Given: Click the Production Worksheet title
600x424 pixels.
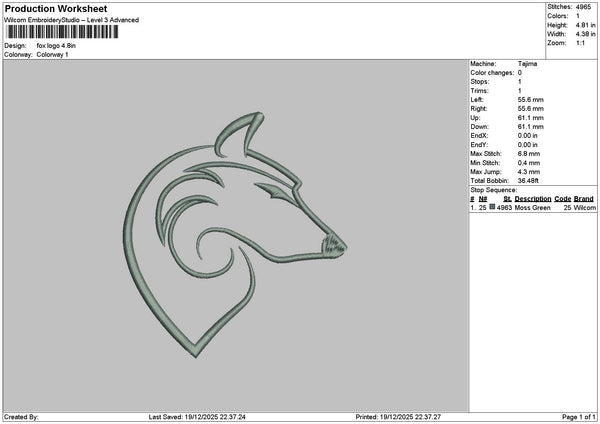Looking at the screenshot, I should click(x=56, y=9).
